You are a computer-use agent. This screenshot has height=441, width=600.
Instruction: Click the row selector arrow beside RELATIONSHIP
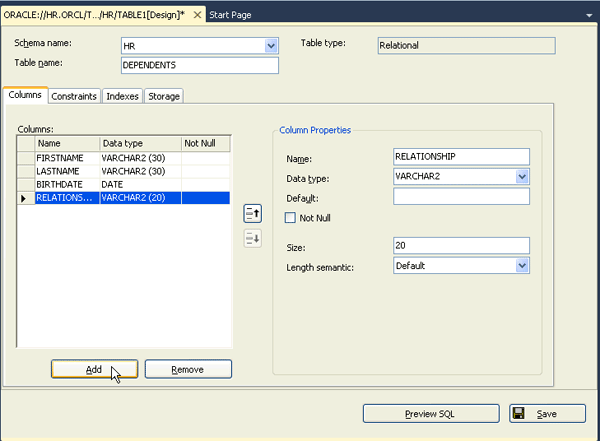point(25,198)
